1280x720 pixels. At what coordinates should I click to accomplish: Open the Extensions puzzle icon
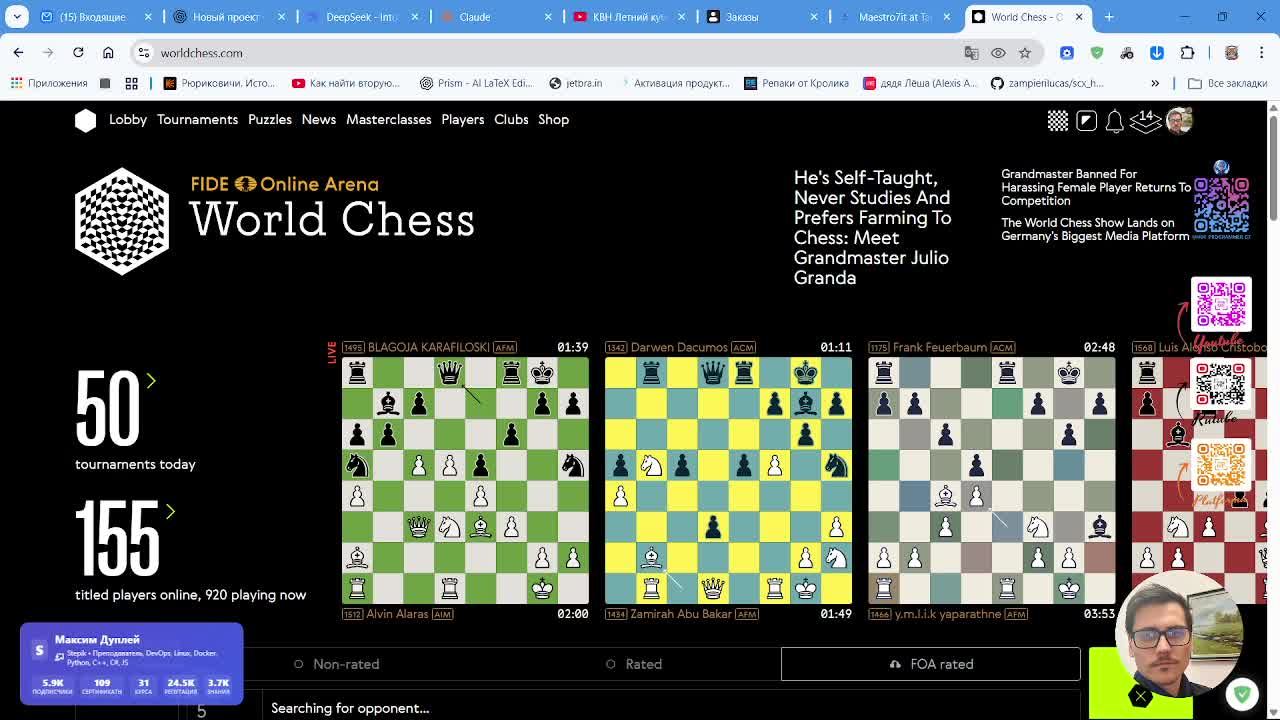pyautogui.click(x=1188, y=53)
